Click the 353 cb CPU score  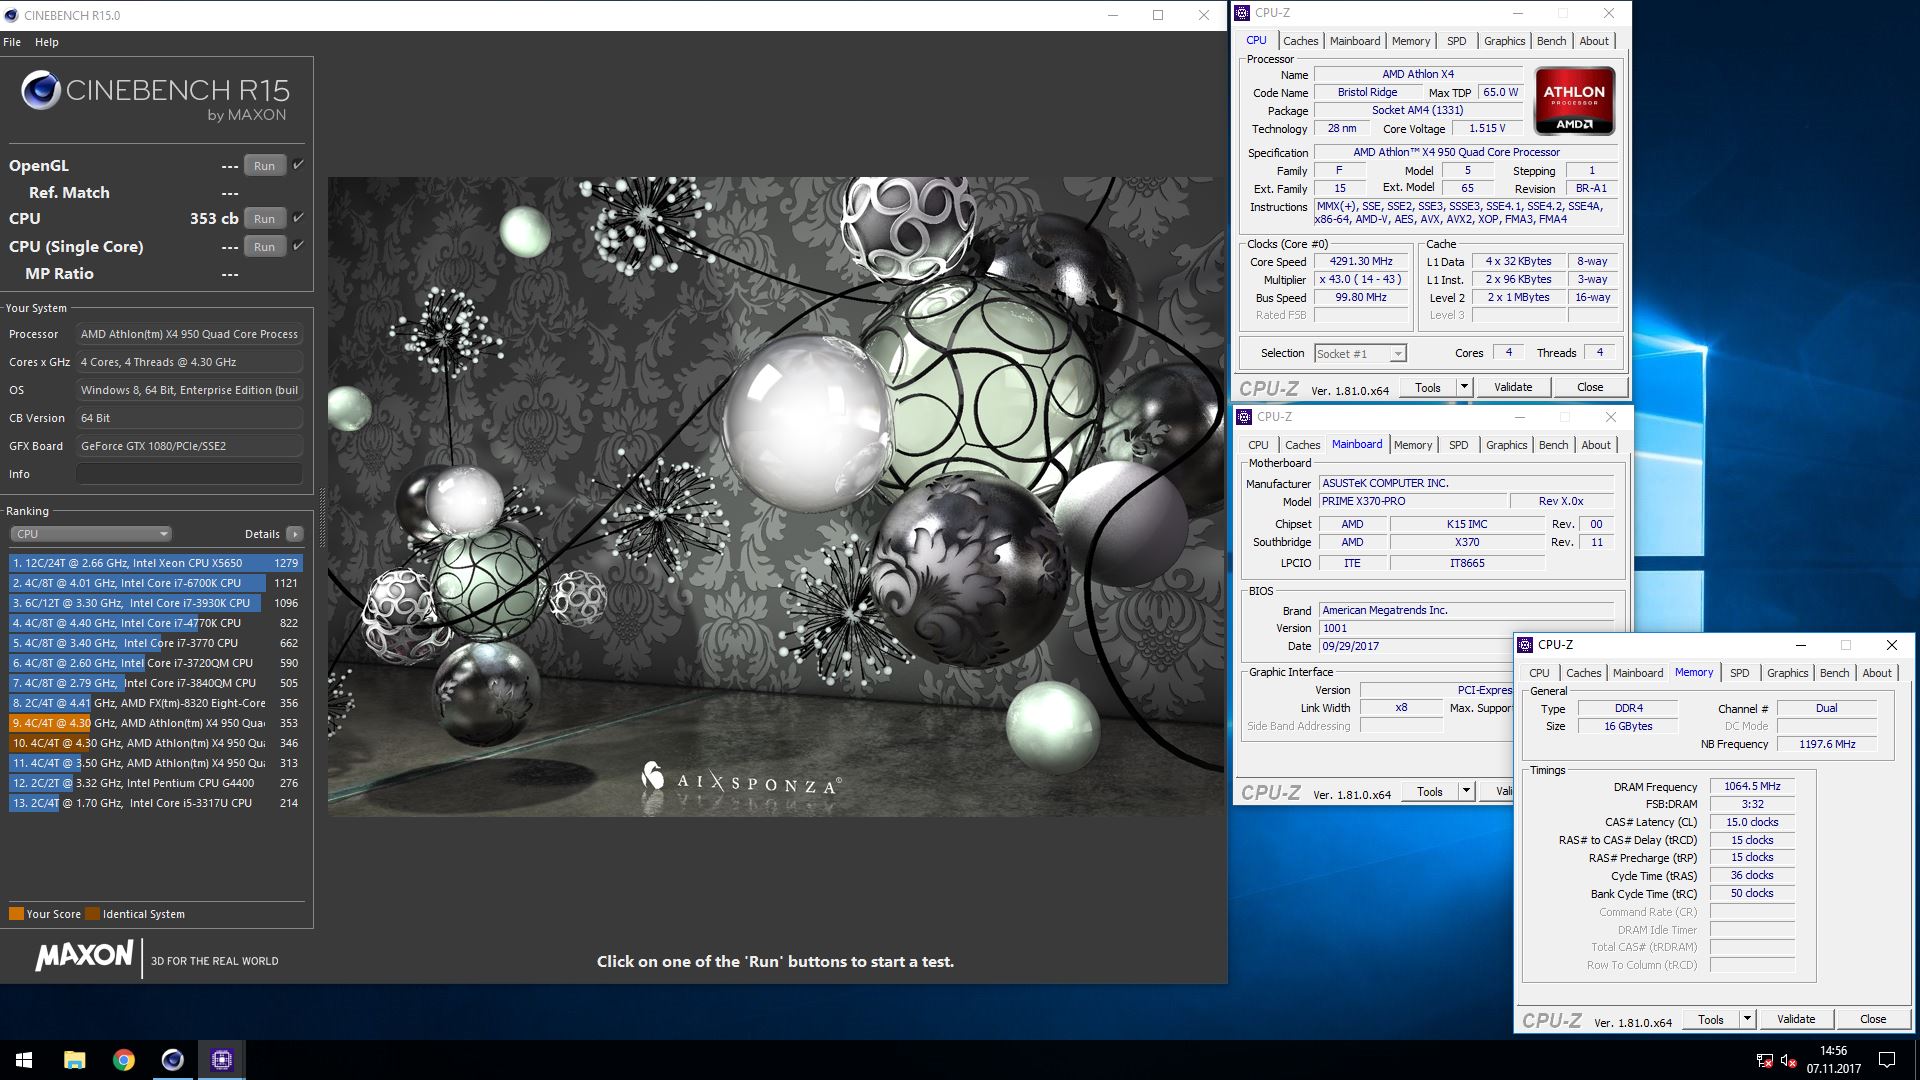(214, 218)
